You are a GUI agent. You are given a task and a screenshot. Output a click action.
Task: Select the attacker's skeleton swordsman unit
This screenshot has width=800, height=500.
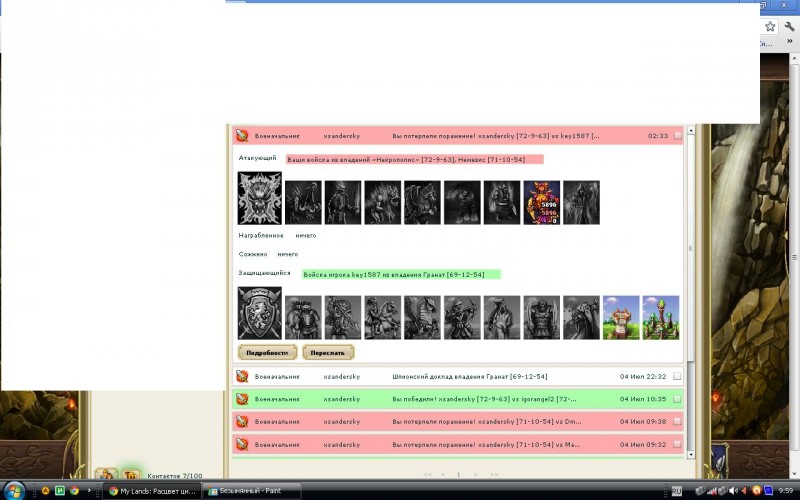[x=343, y=202]
